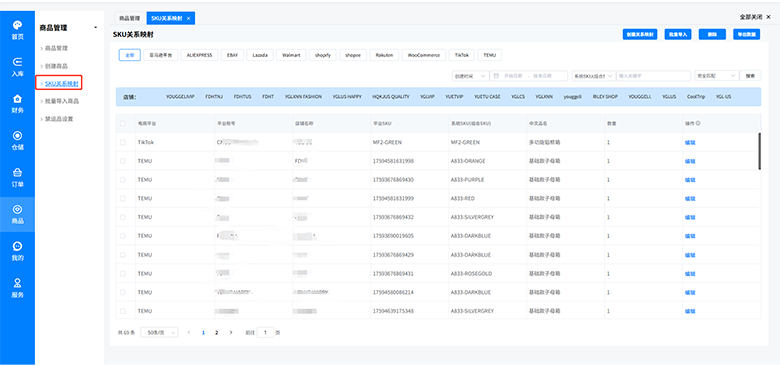The height and width of the screenshot is (366, 780).
Task: Click the 开始日期 start date field
Action: tap(514, 76)
